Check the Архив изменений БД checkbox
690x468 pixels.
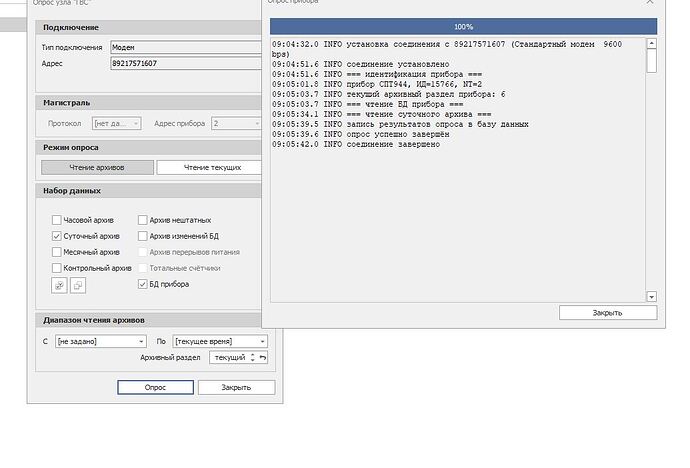coord(142,236)
